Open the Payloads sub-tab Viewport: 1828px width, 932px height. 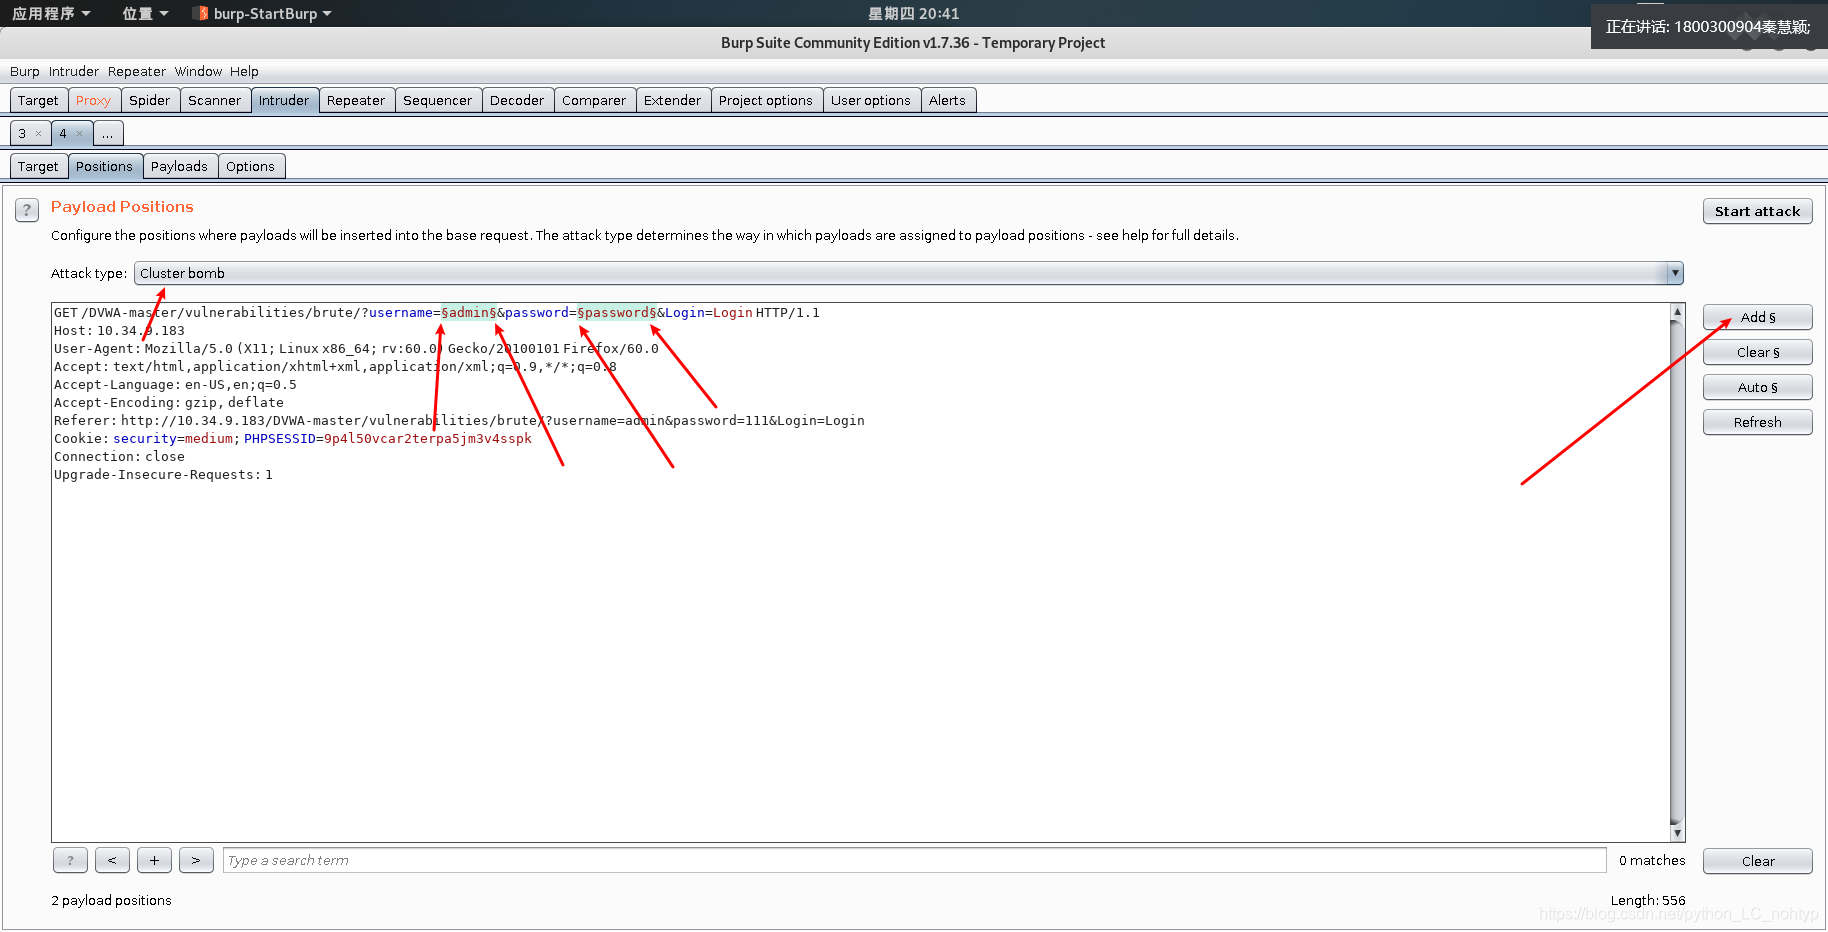pos(179,166)
